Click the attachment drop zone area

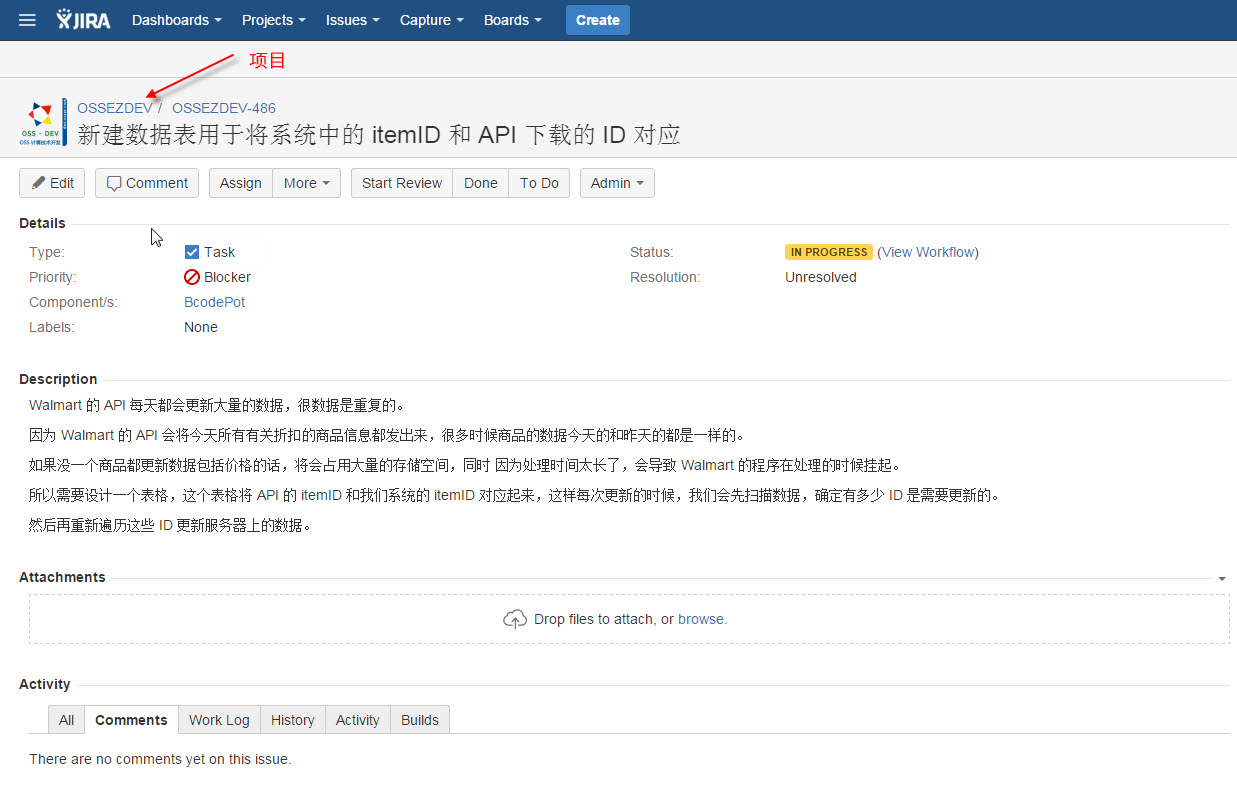click(629, 619)
